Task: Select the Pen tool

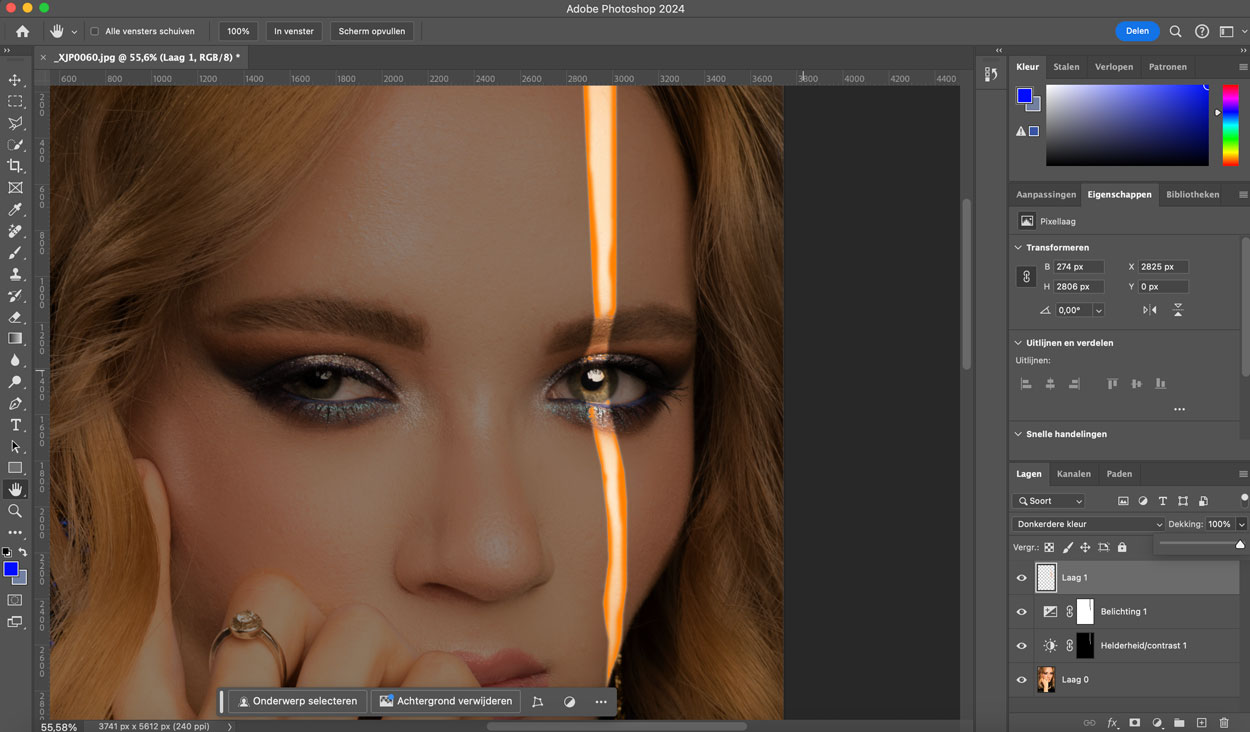Action: point(15,404)
